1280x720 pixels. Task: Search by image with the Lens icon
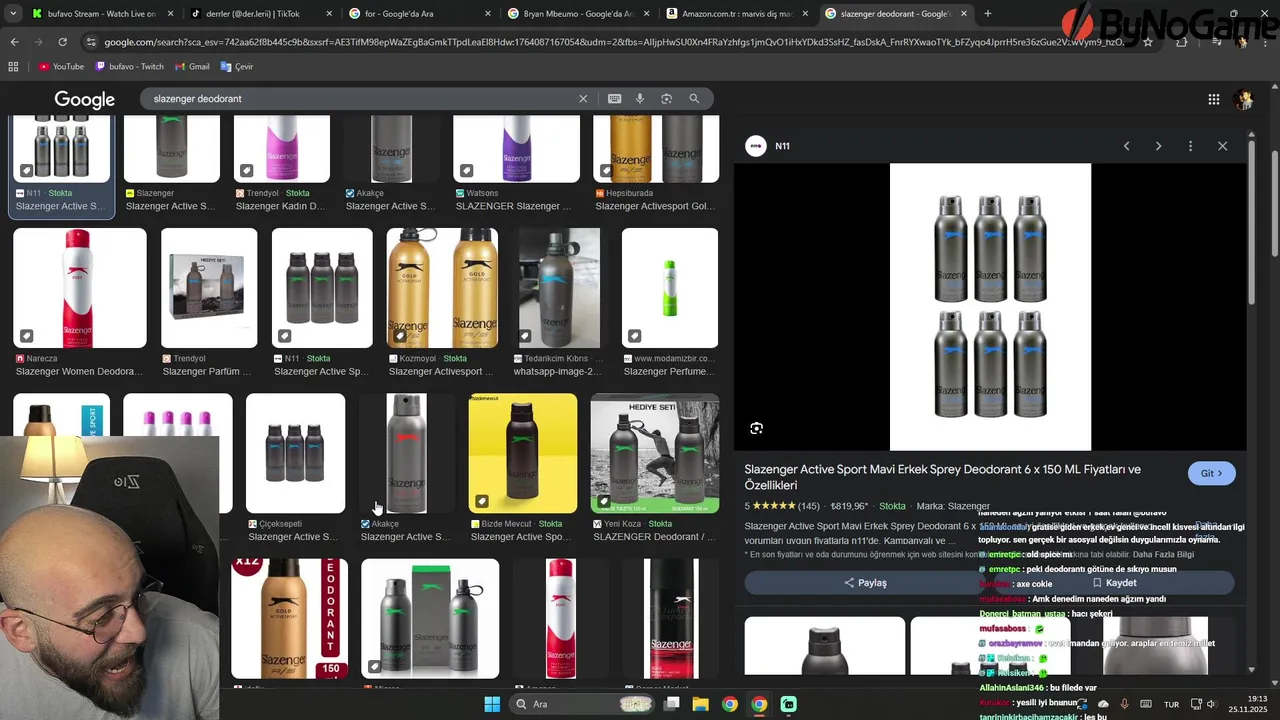coord(666,99)
